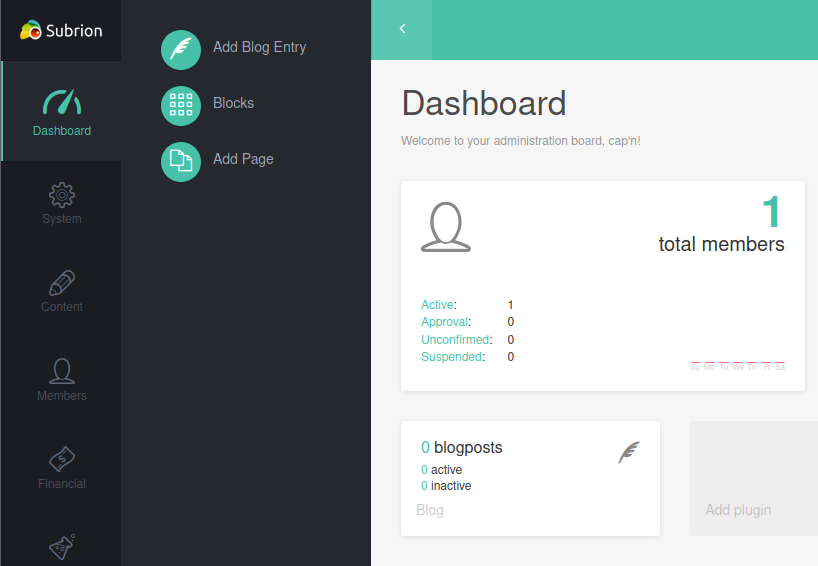The width and height of the screenshot is (818, 566).
Task: Collapse the sidebar with the chevron button
Action: point(402,29)
